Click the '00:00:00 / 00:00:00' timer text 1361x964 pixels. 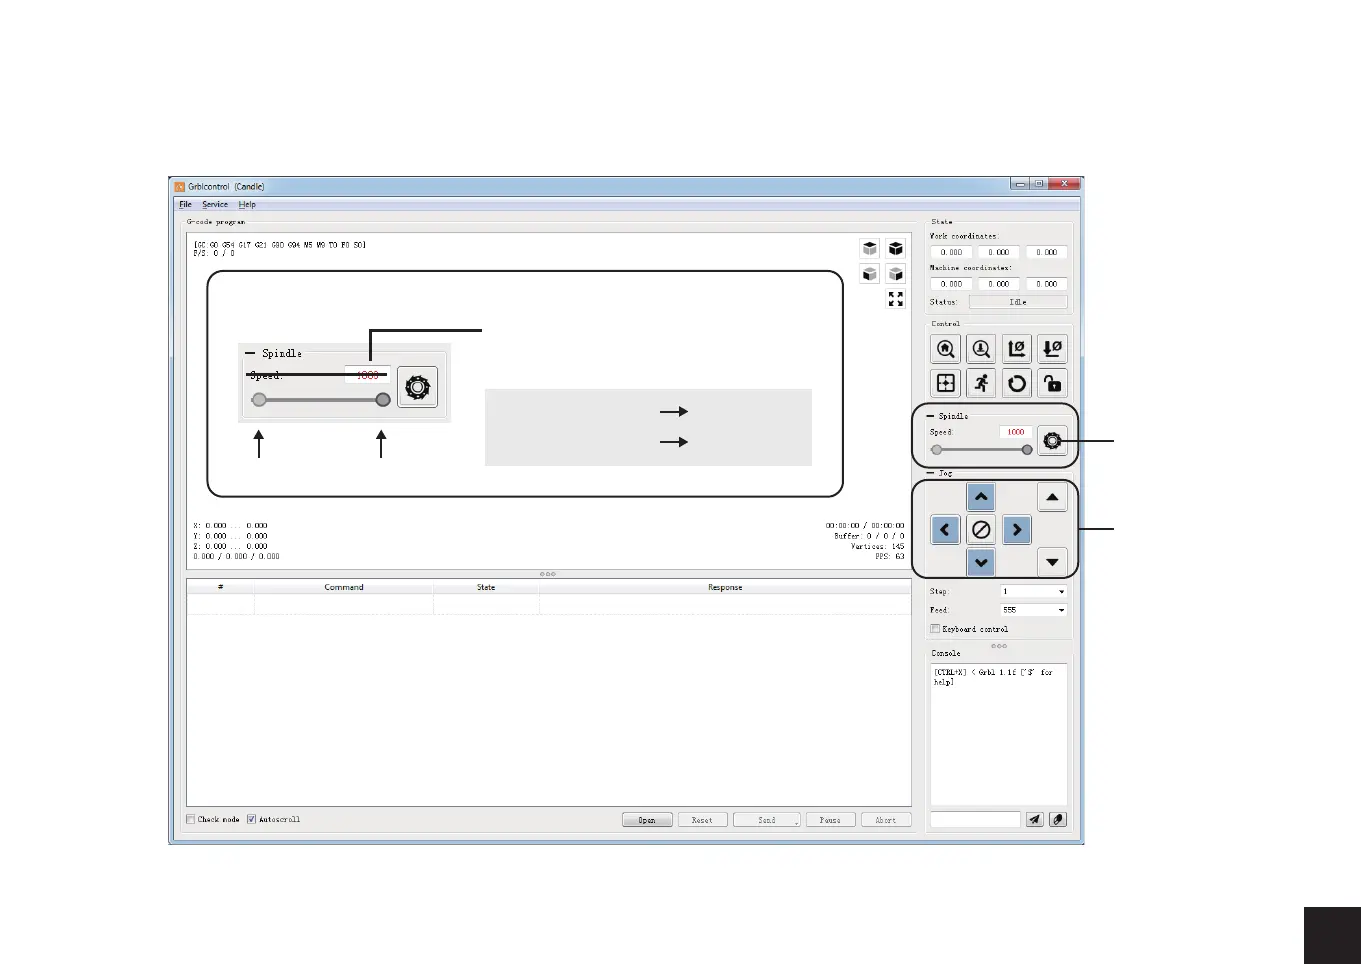coord(865,525)
